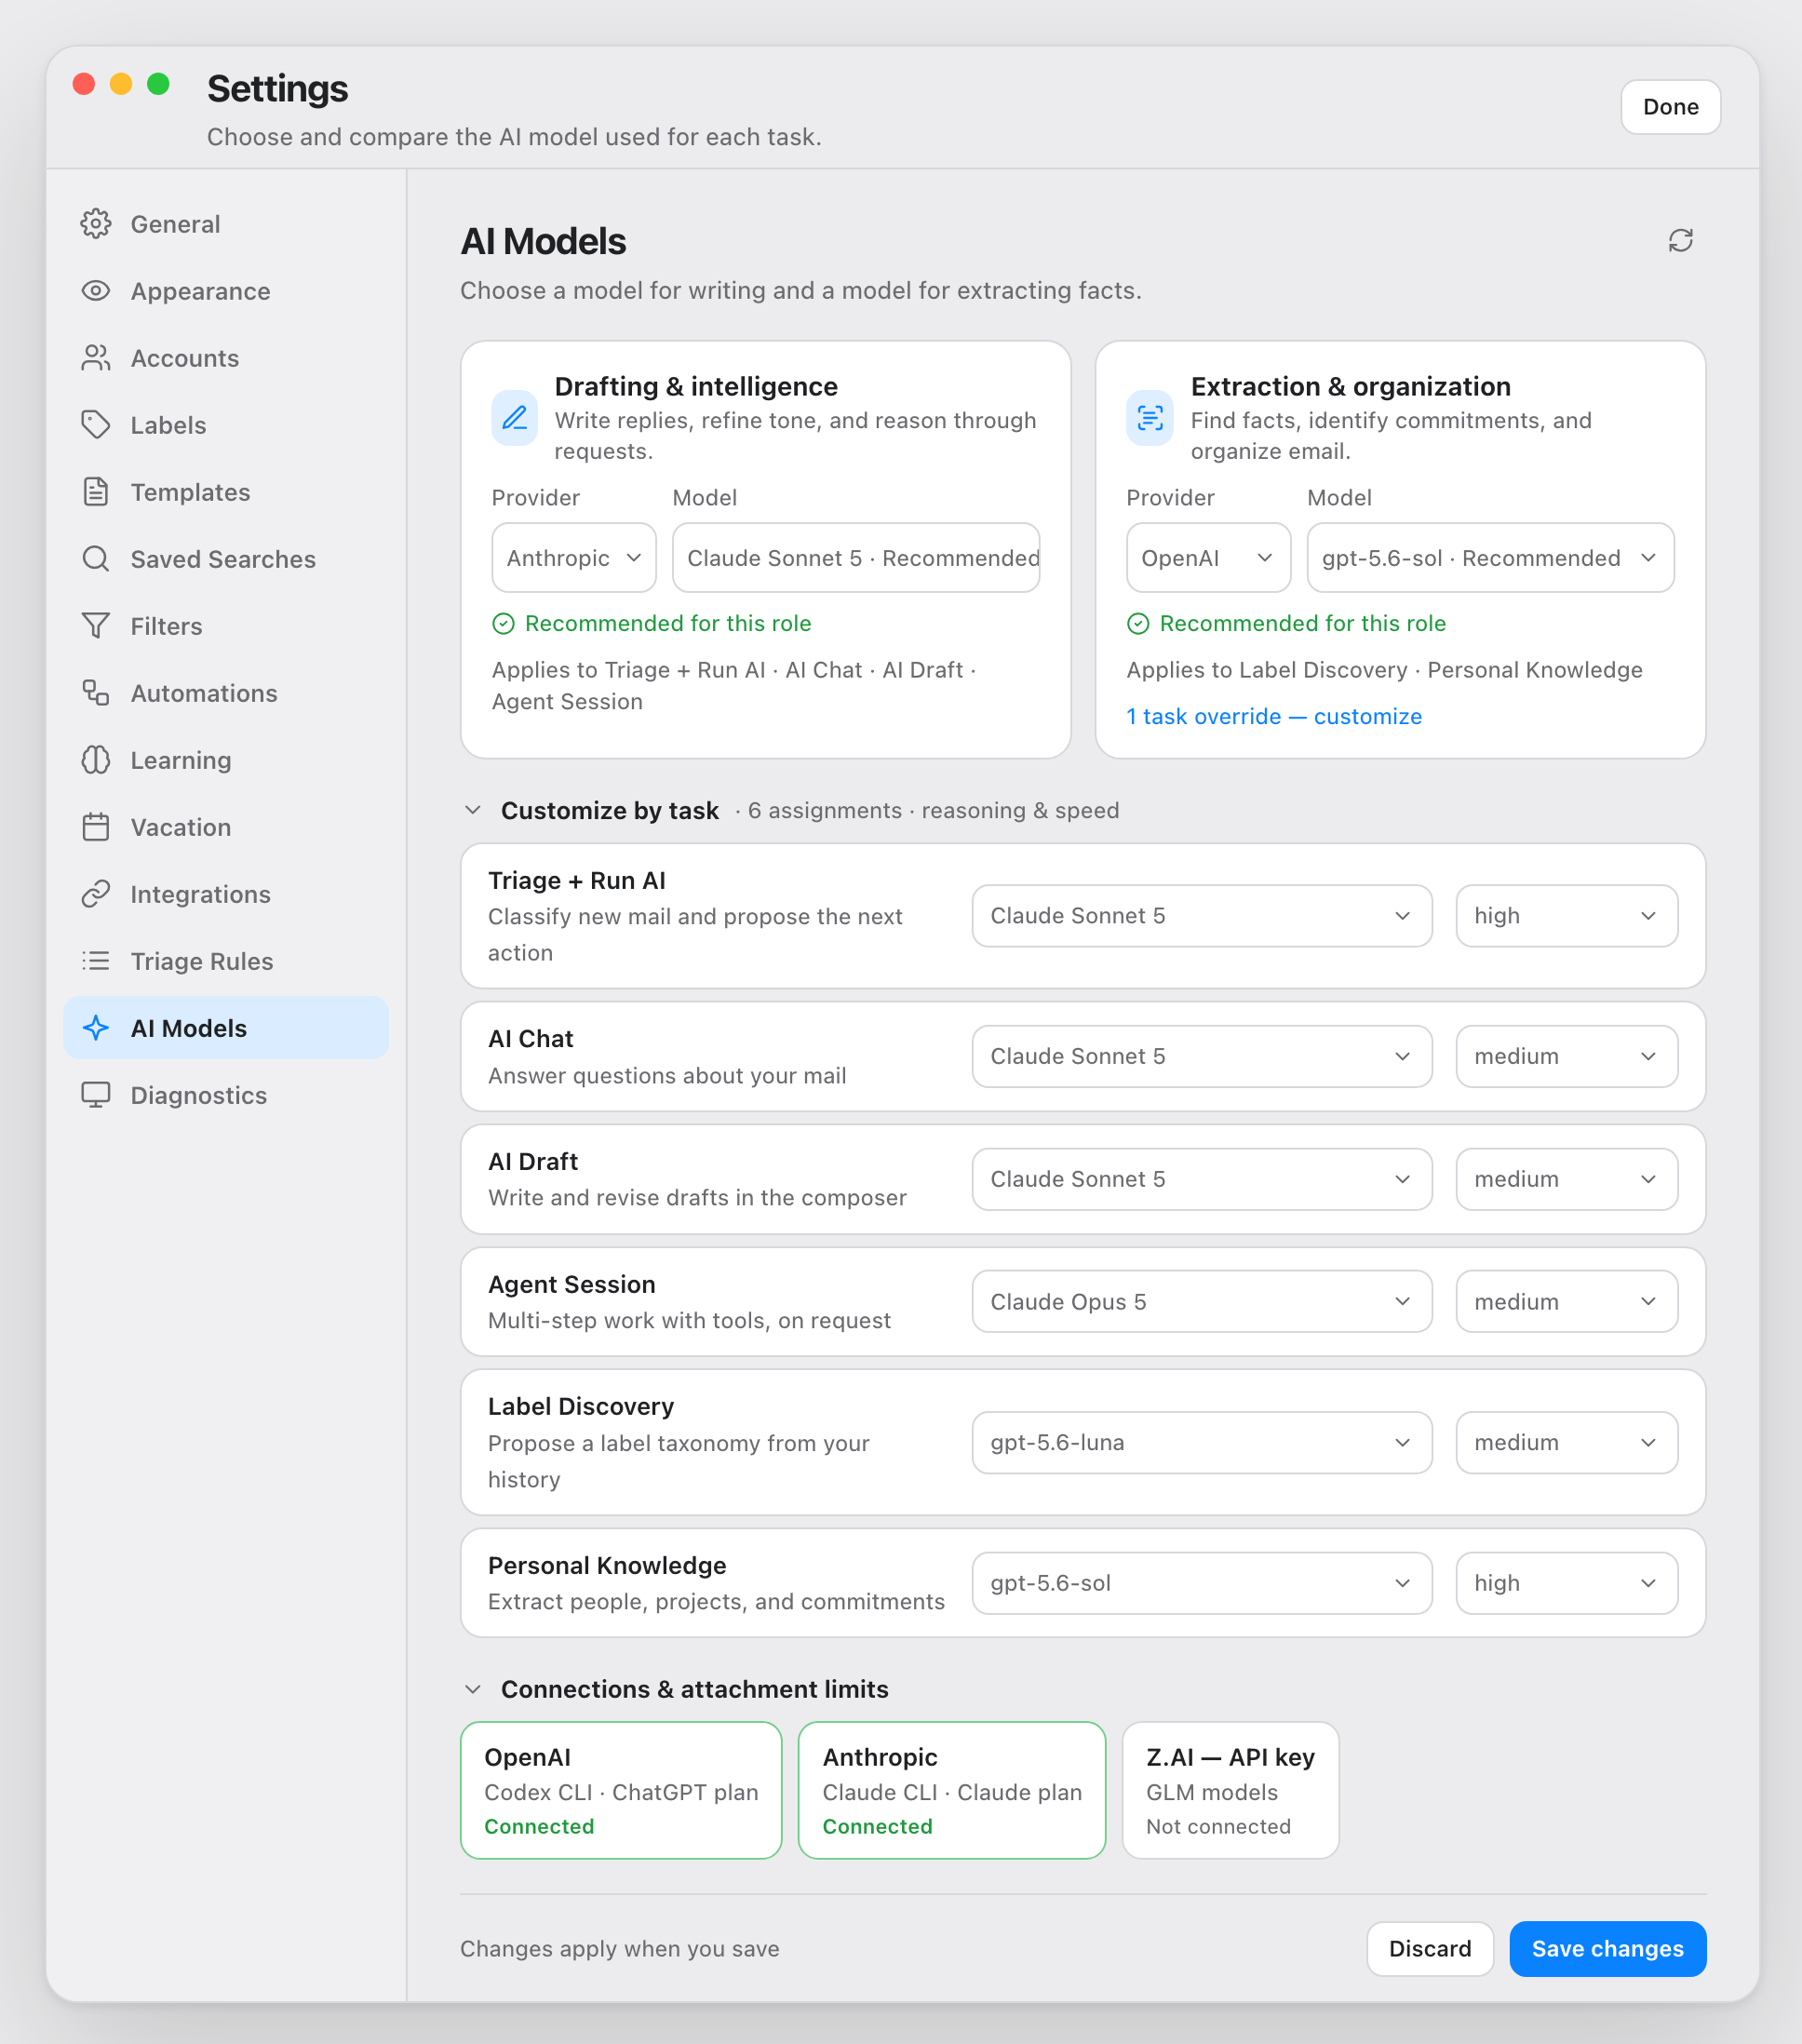
Task: Click Save changes
Action: coord(1607,1949)
